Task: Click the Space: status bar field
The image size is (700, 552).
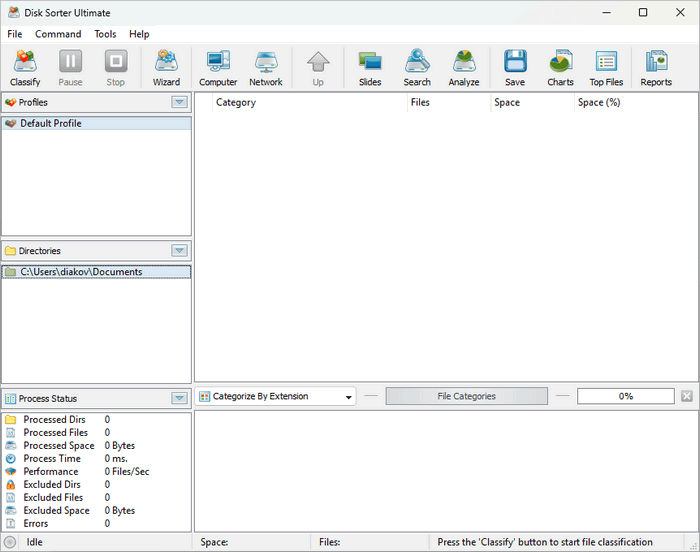Action: click(x=252, y=542)
